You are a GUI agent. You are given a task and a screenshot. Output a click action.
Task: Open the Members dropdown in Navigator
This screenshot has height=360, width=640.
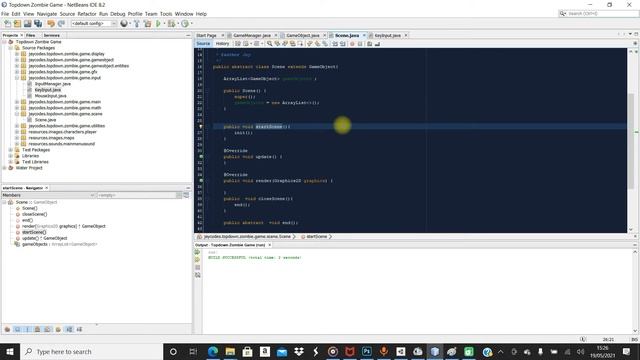(x=48, y=195)
